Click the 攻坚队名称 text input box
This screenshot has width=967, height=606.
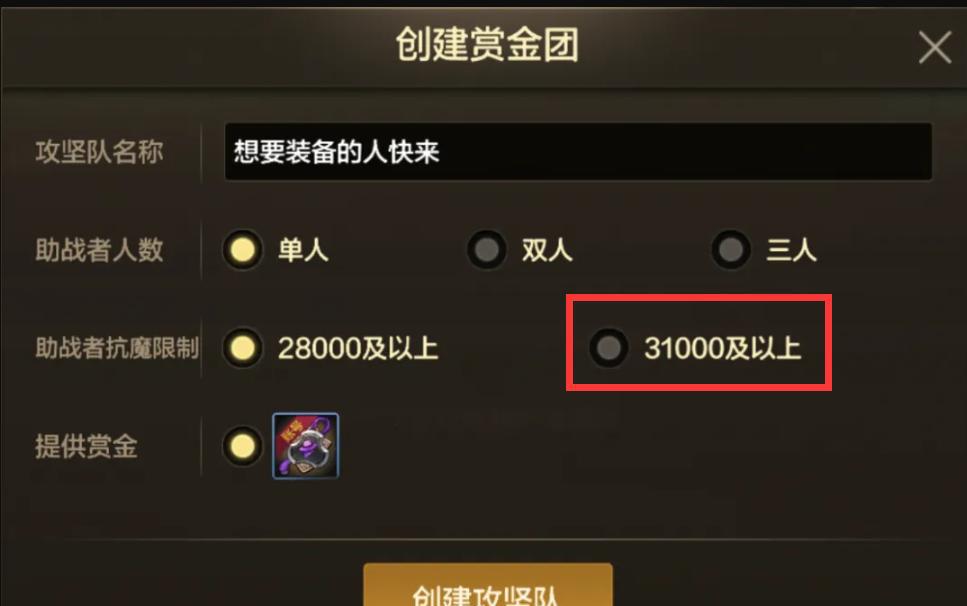(578, 152)
